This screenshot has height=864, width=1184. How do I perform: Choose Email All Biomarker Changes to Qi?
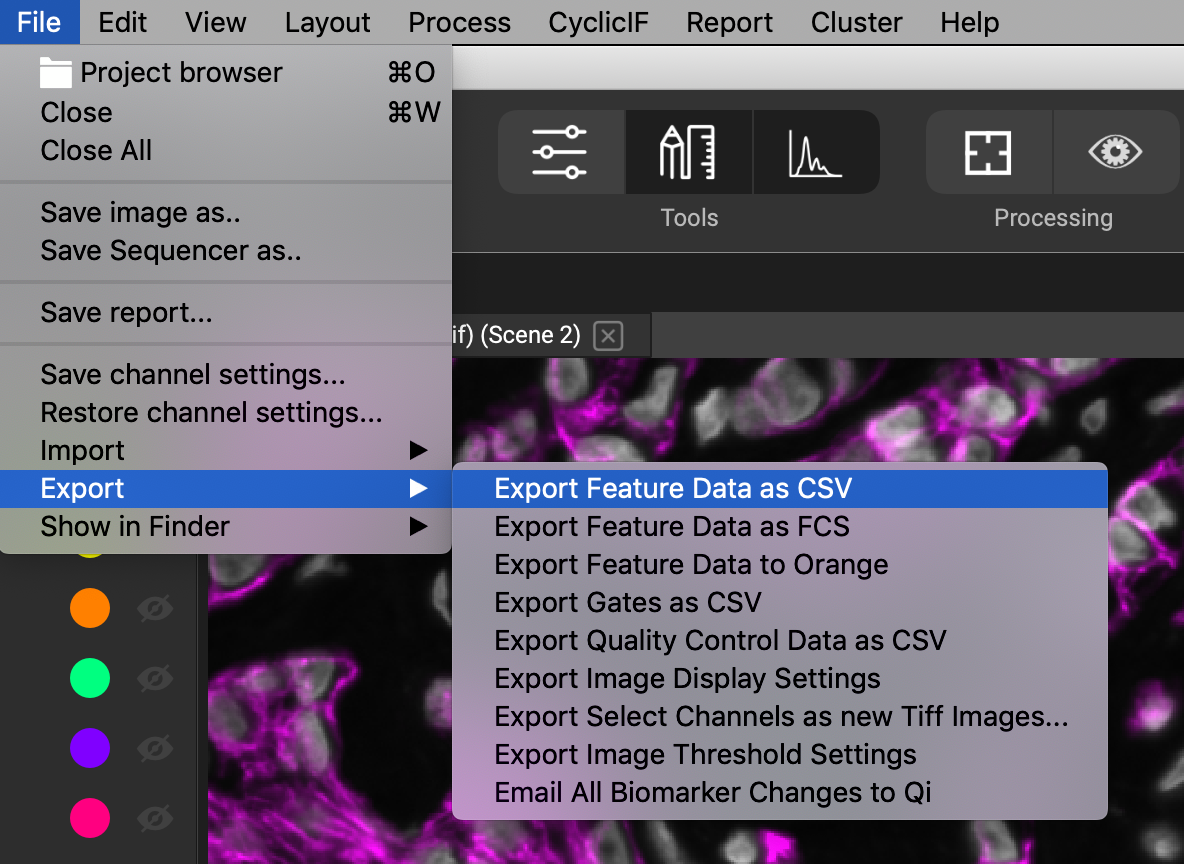click(780, 792)
